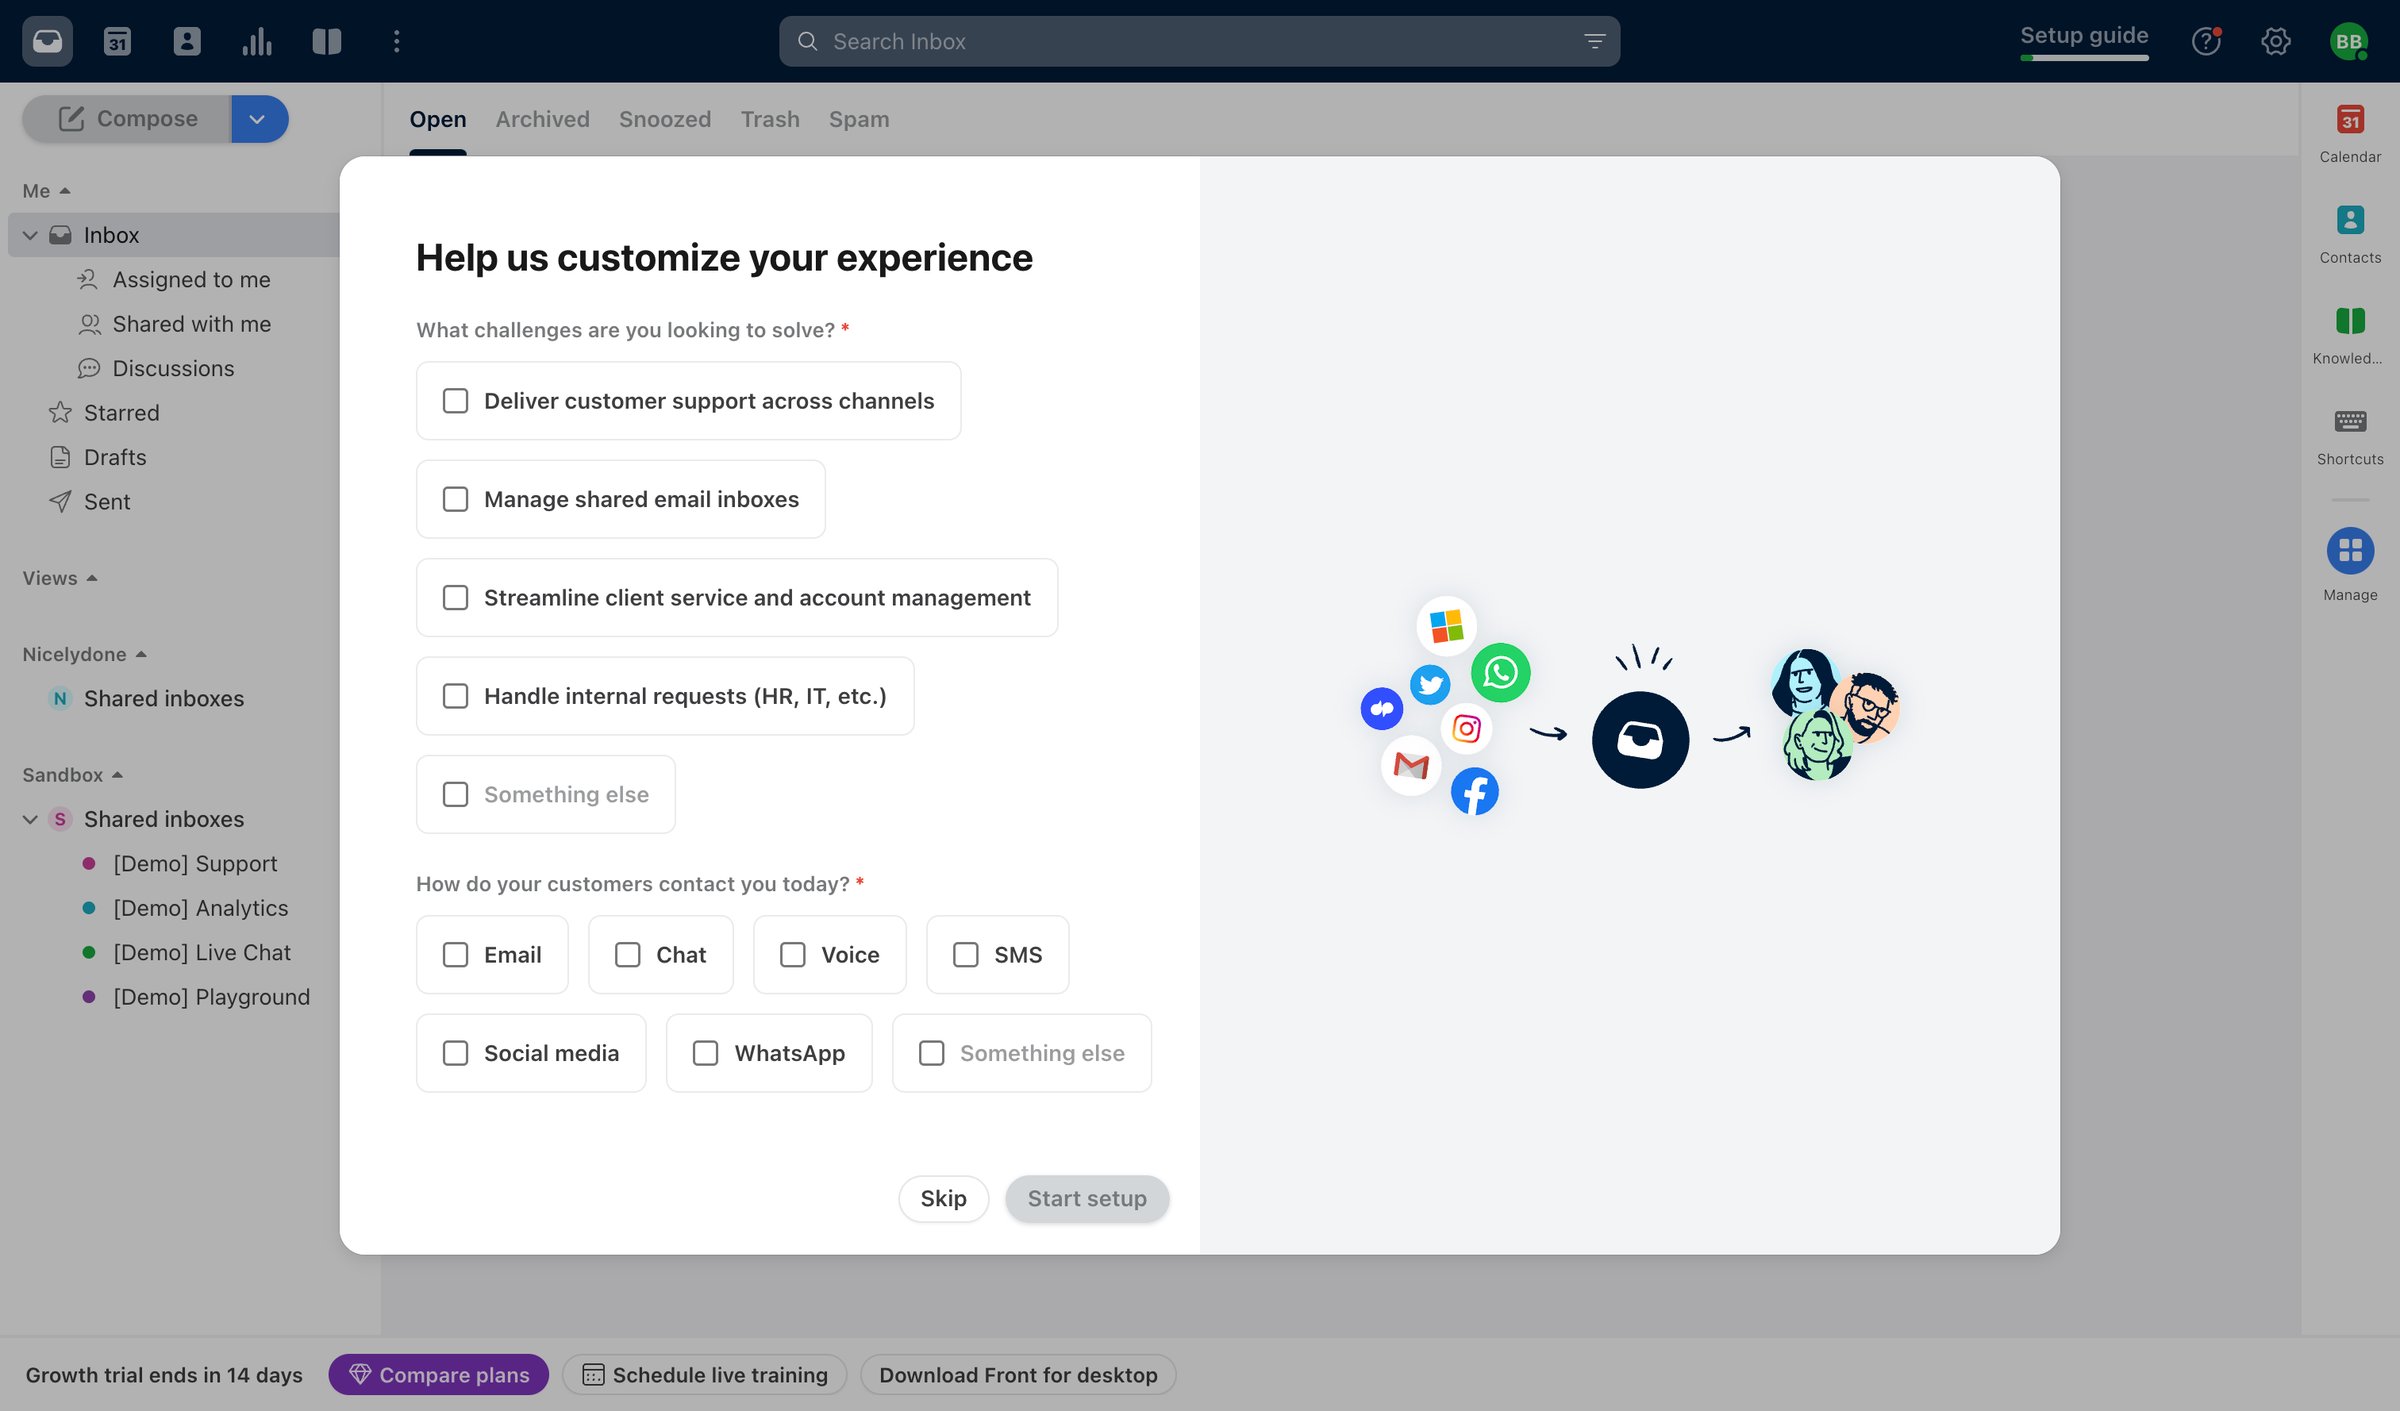Image resolution: width=2400 pixels, height=1411 pixels.
Task: Switch to the Spam tab
Action: pos(858,119)
